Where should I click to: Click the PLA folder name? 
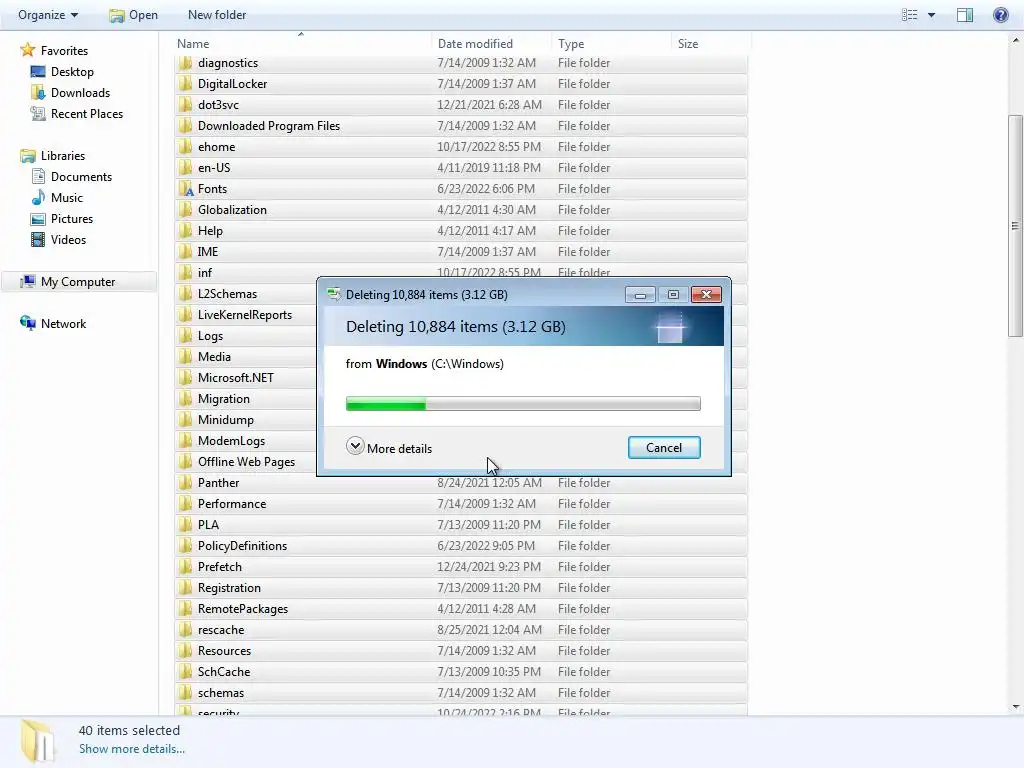[x=208, y=524]
